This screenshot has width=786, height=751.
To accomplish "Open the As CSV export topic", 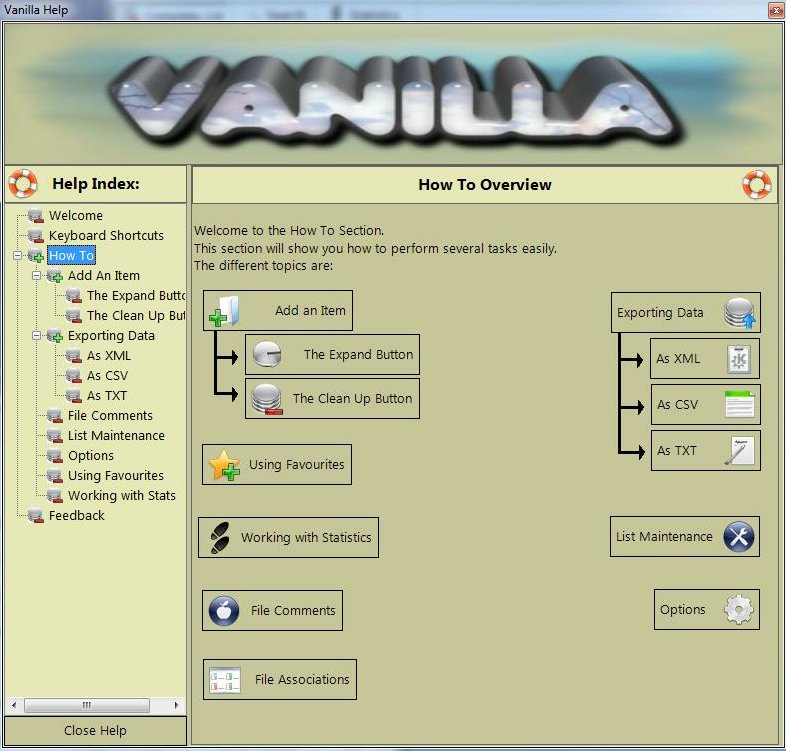I will (x=706, y=405).
